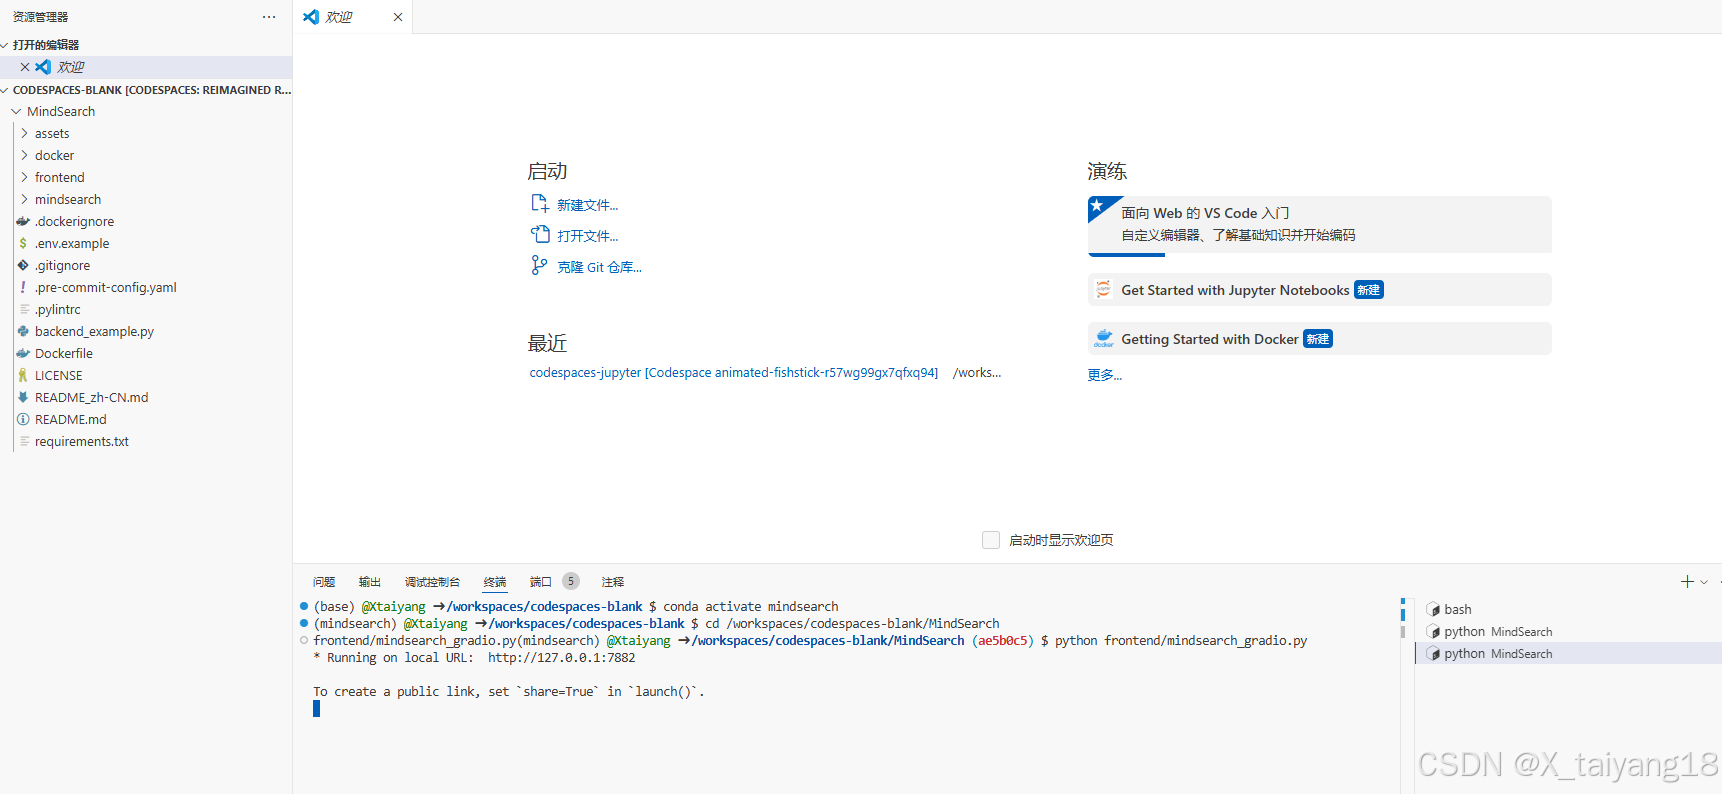Click the git clone branch icon
This screenshot has height=794, width=1722.
(x=539, y=265)
